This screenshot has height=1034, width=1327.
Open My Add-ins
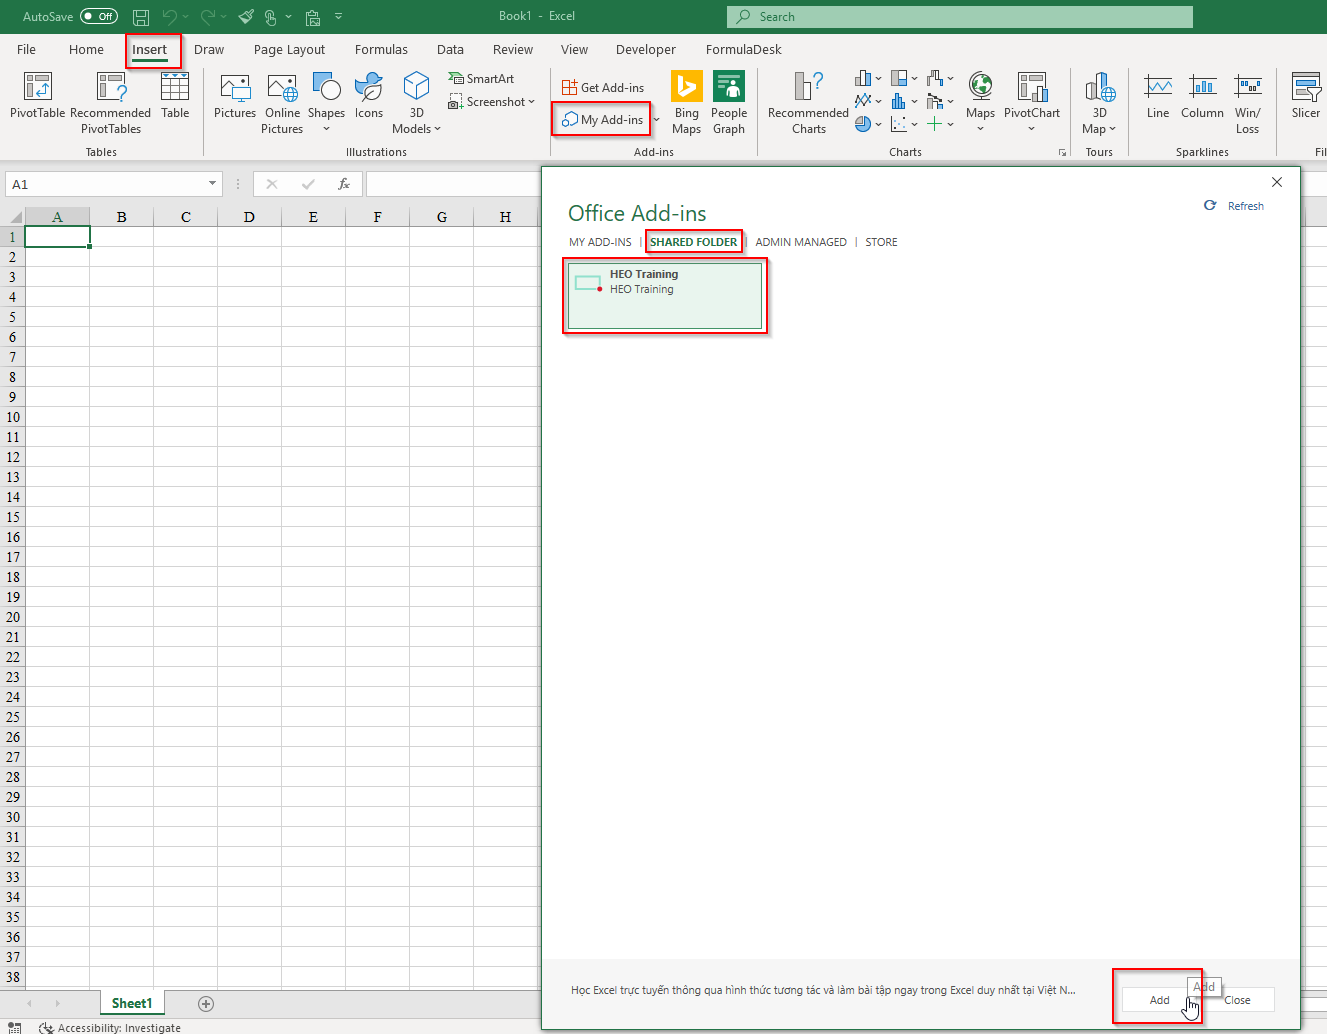click(603, 120)
